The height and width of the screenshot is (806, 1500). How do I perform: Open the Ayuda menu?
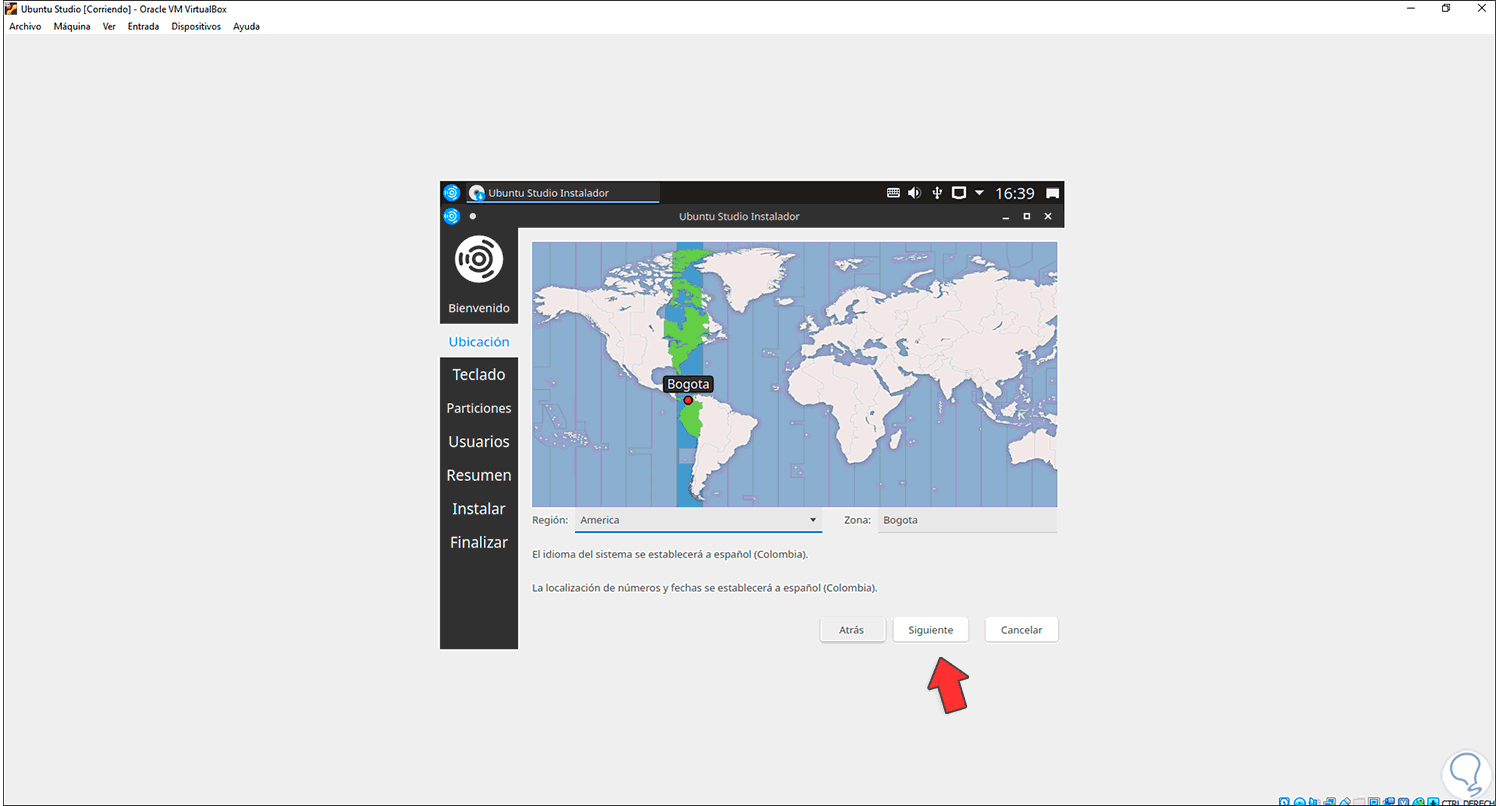246,27
